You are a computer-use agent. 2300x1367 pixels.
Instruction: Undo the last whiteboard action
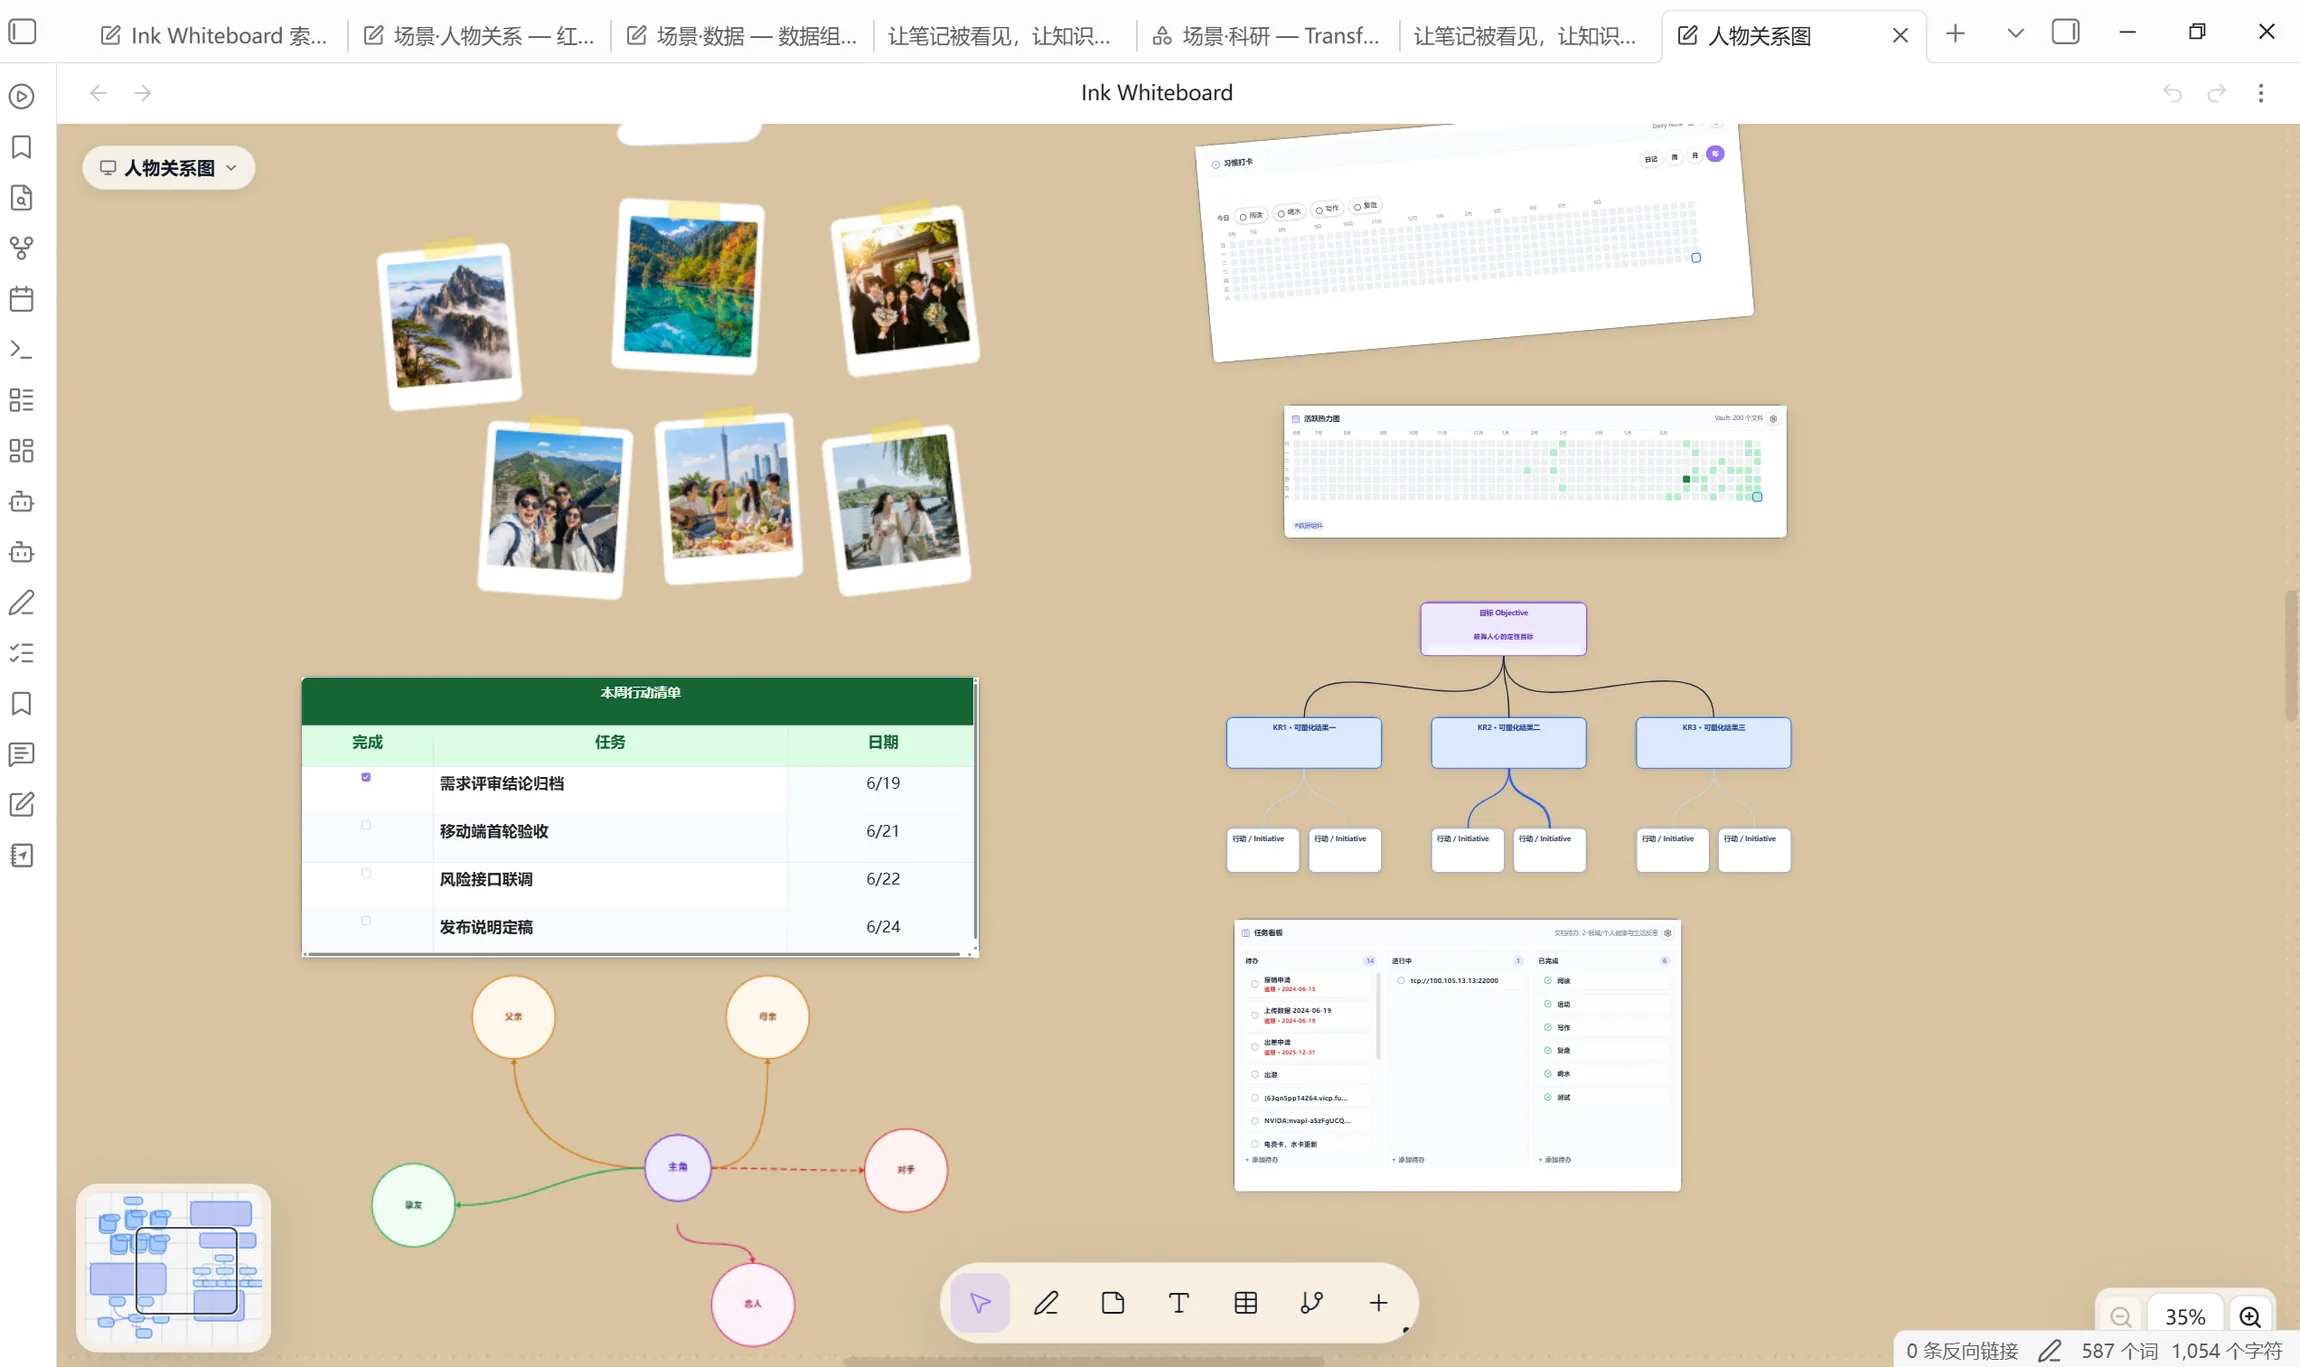click(x=2172, y=93)
